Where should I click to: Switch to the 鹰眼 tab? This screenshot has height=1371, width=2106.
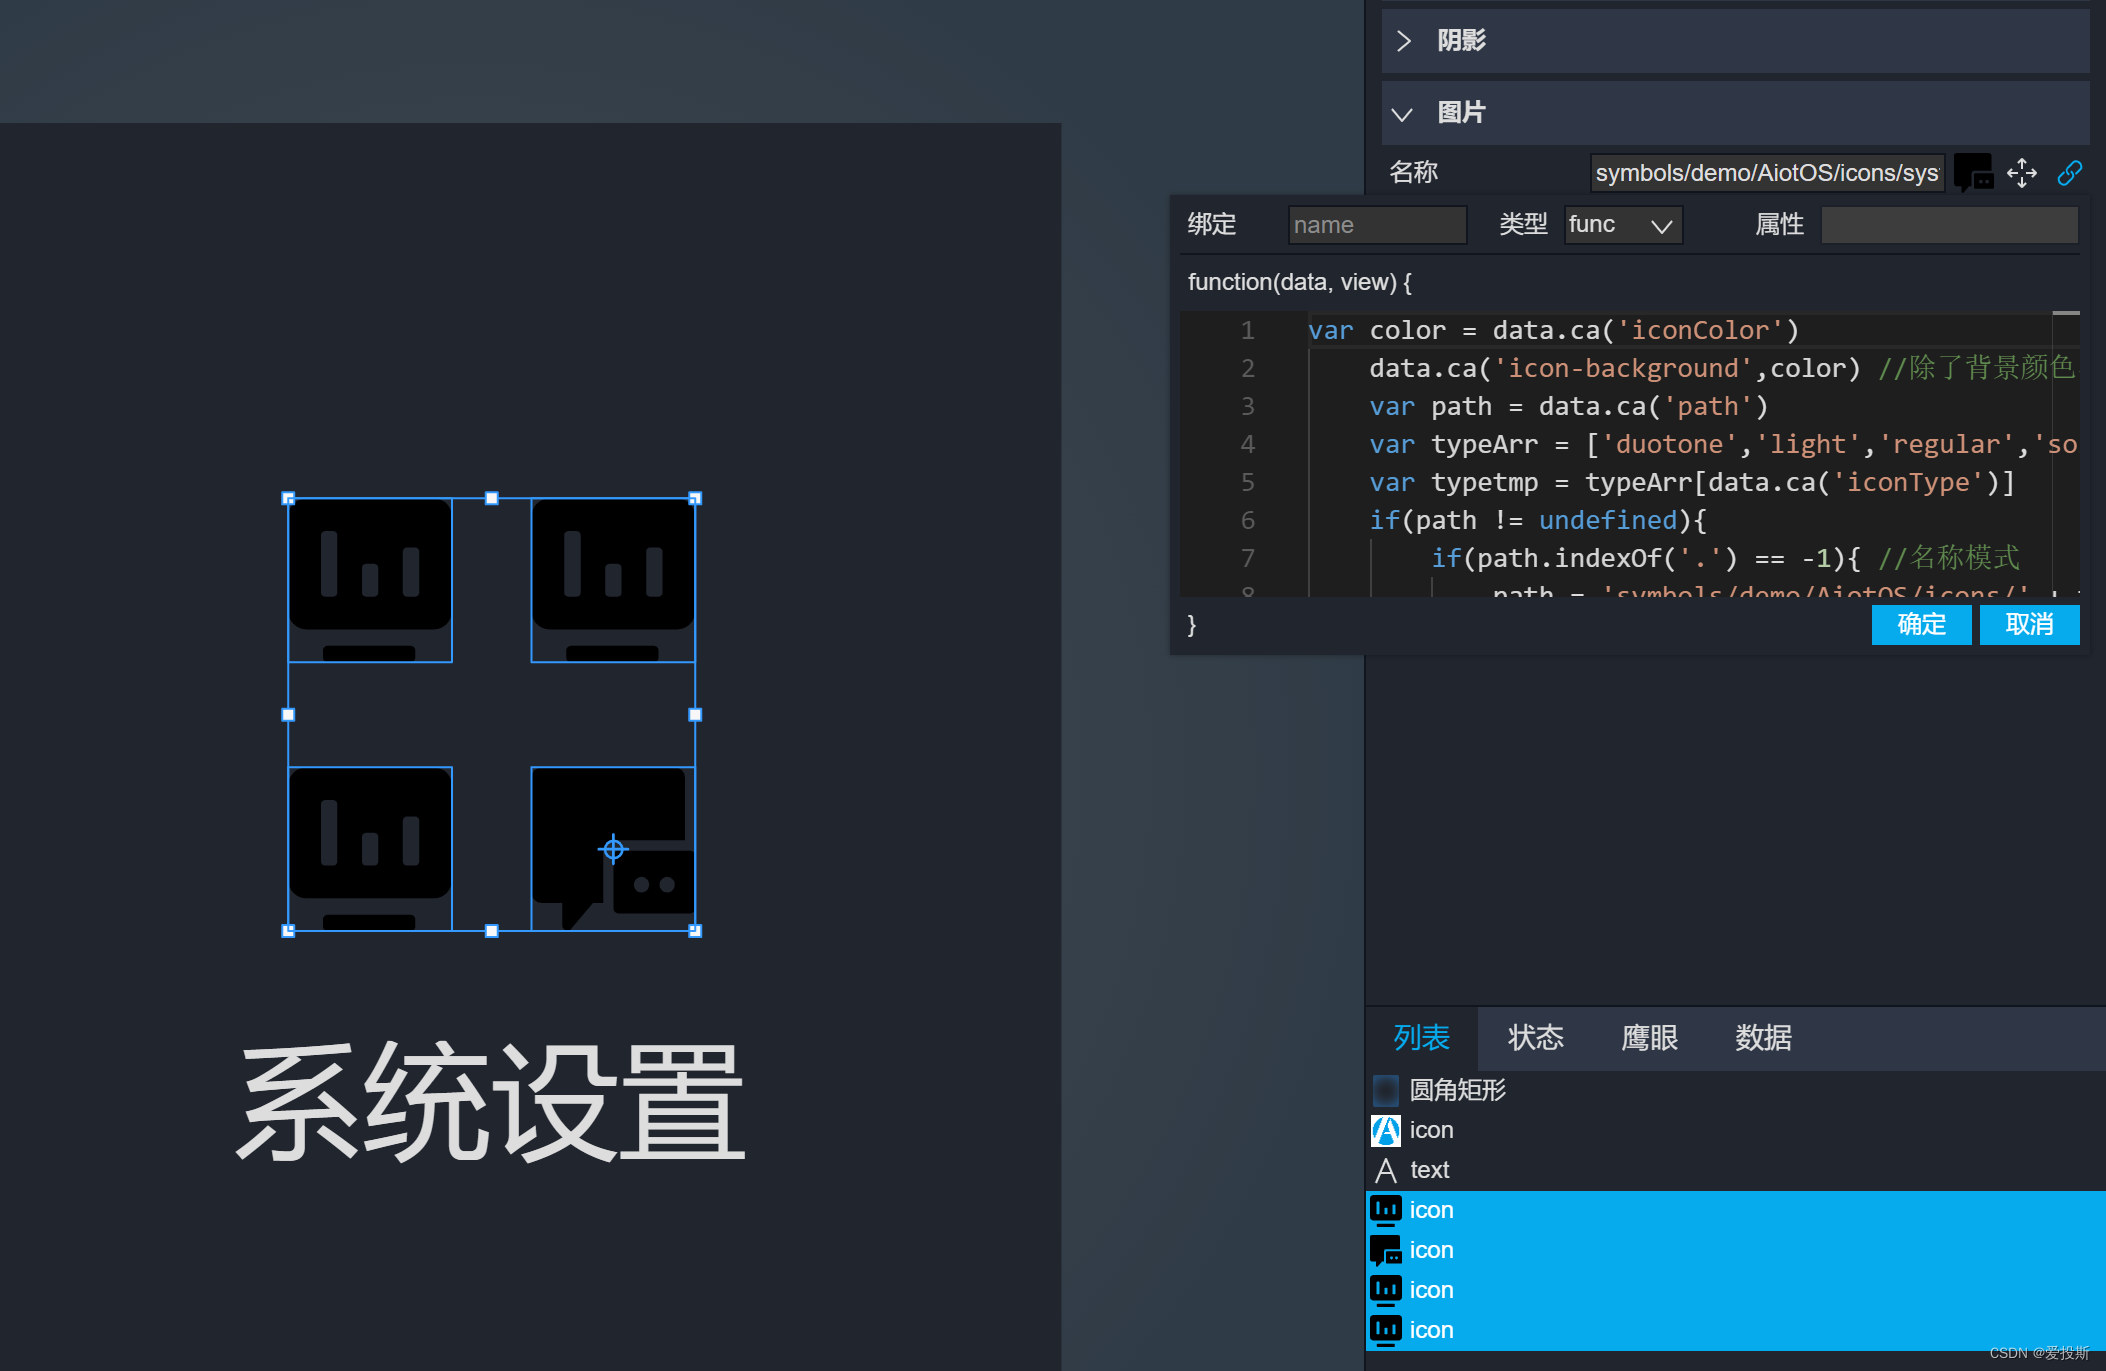[x=1649, y=1038]
